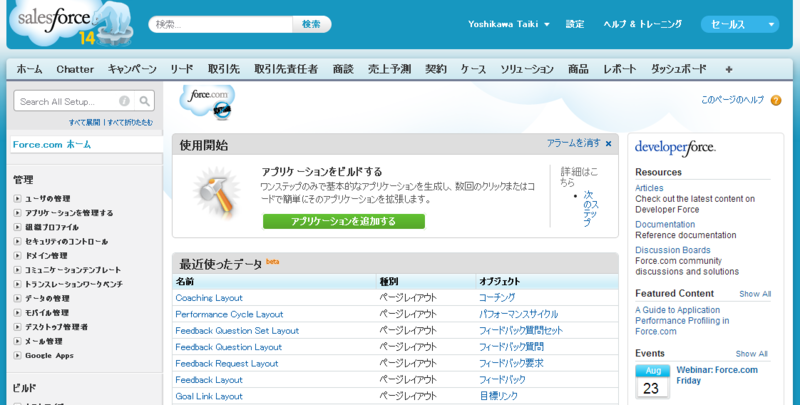Expand データの管理 tree node
Screen dimensions: 800x405
click(17, 298)
